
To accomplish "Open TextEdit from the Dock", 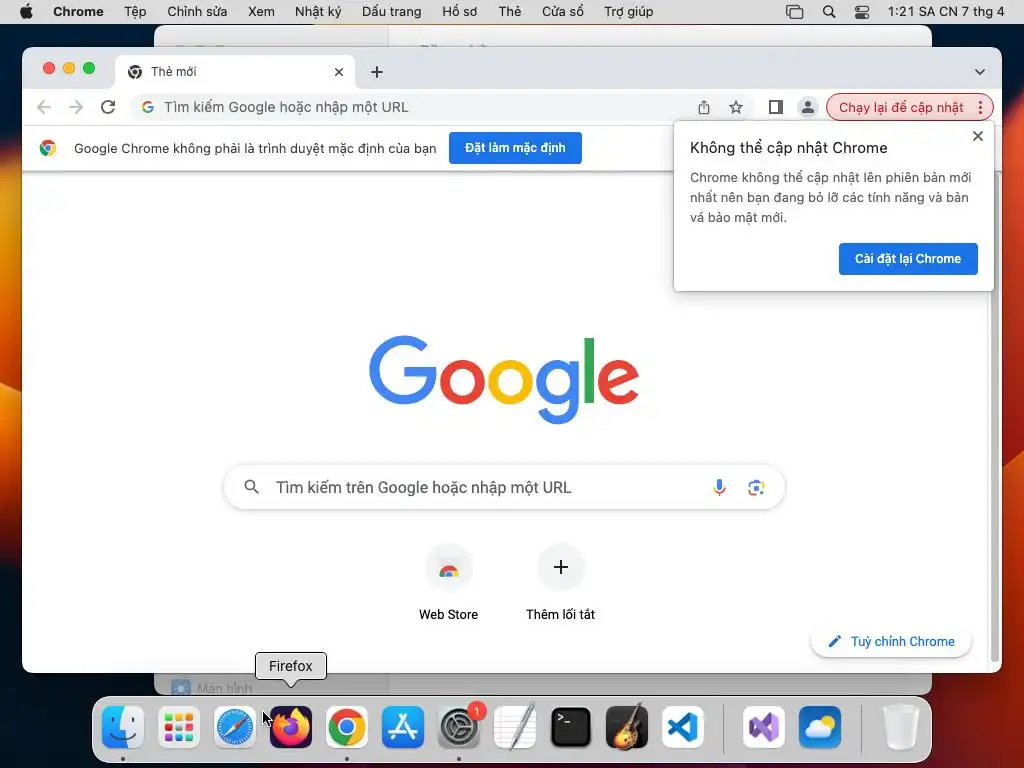I will click(515, 727).
